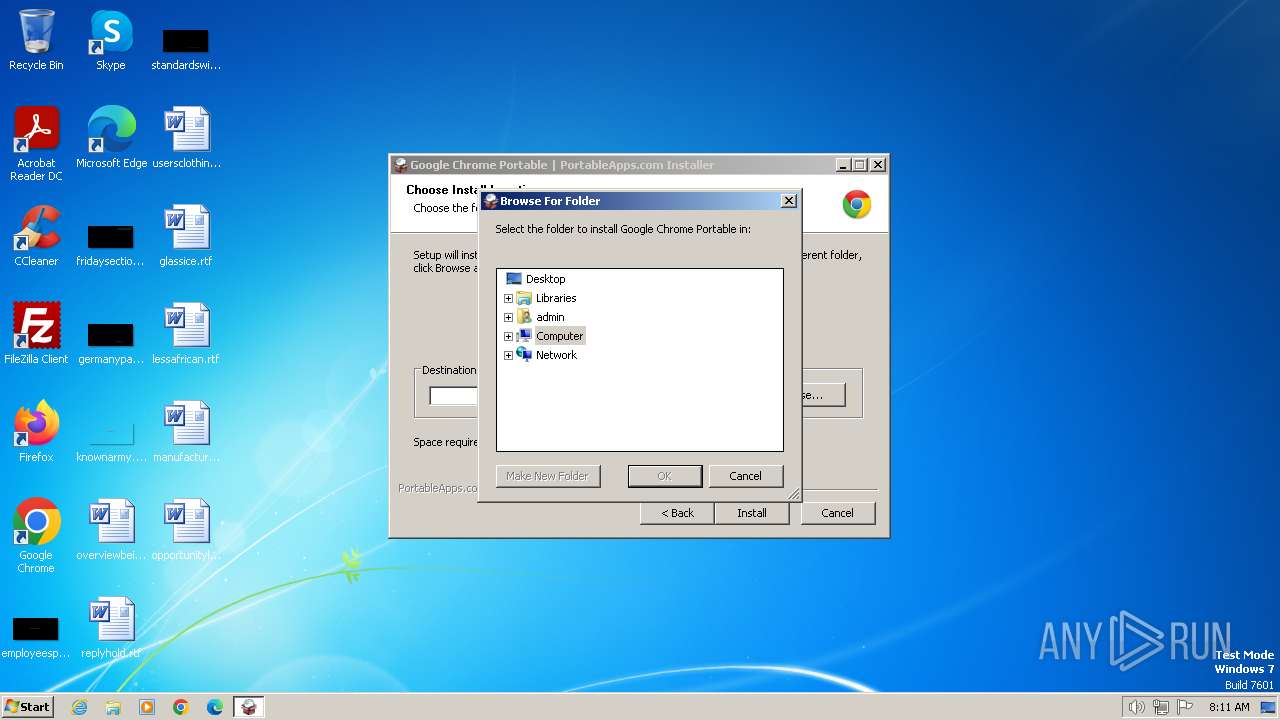Viewport: 1280px width, 720px height.
Task: Click the Destination folder input field
Action: point(454,396)
